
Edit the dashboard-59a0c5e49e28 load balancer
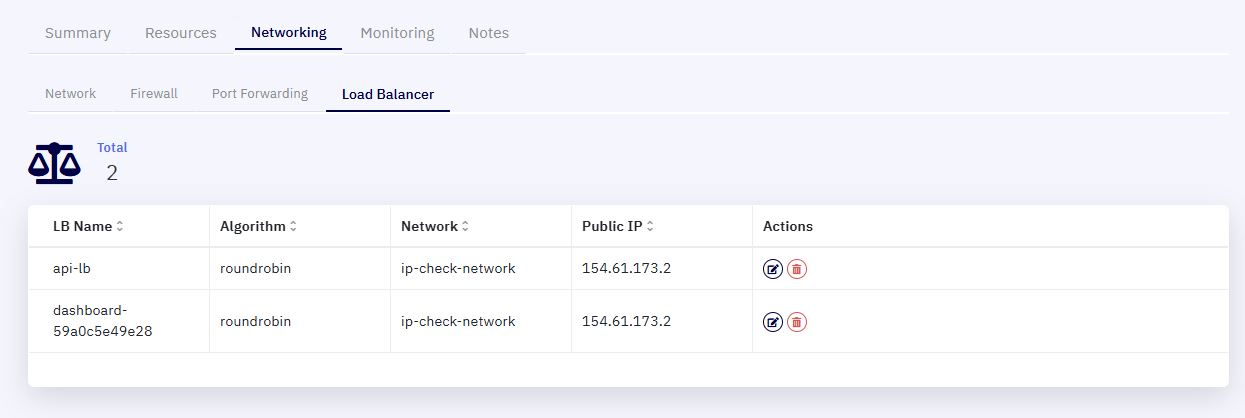(773, 322)
